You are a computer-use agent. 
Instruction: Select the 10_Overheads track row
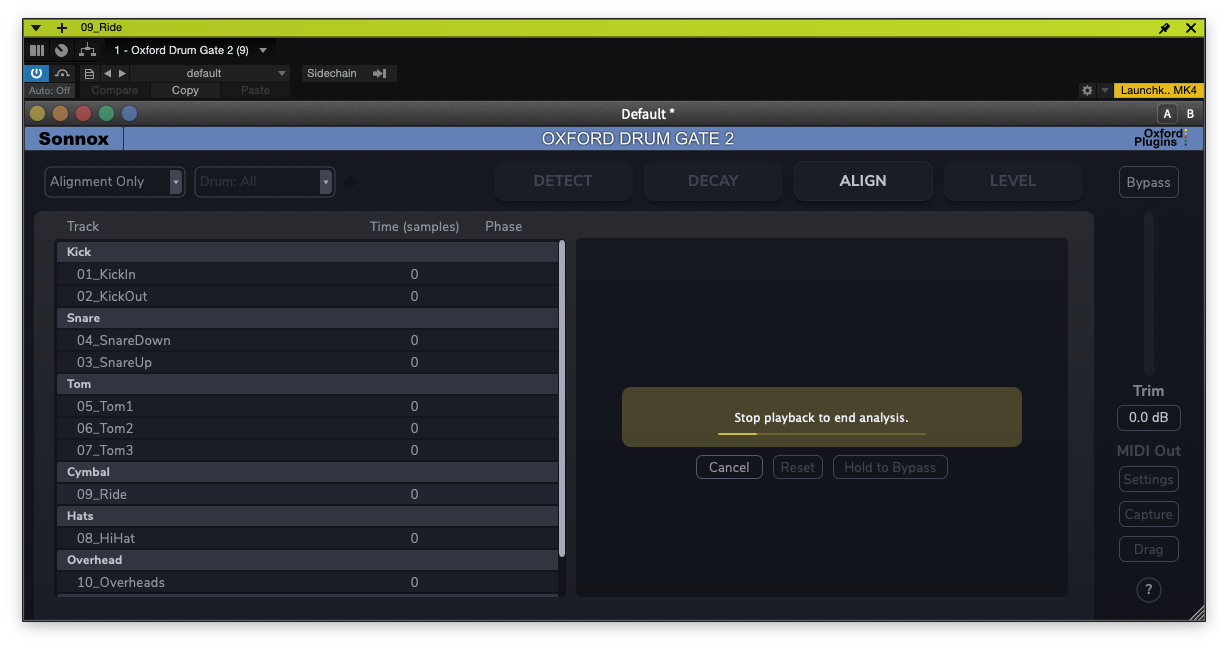tap(307, 582)
